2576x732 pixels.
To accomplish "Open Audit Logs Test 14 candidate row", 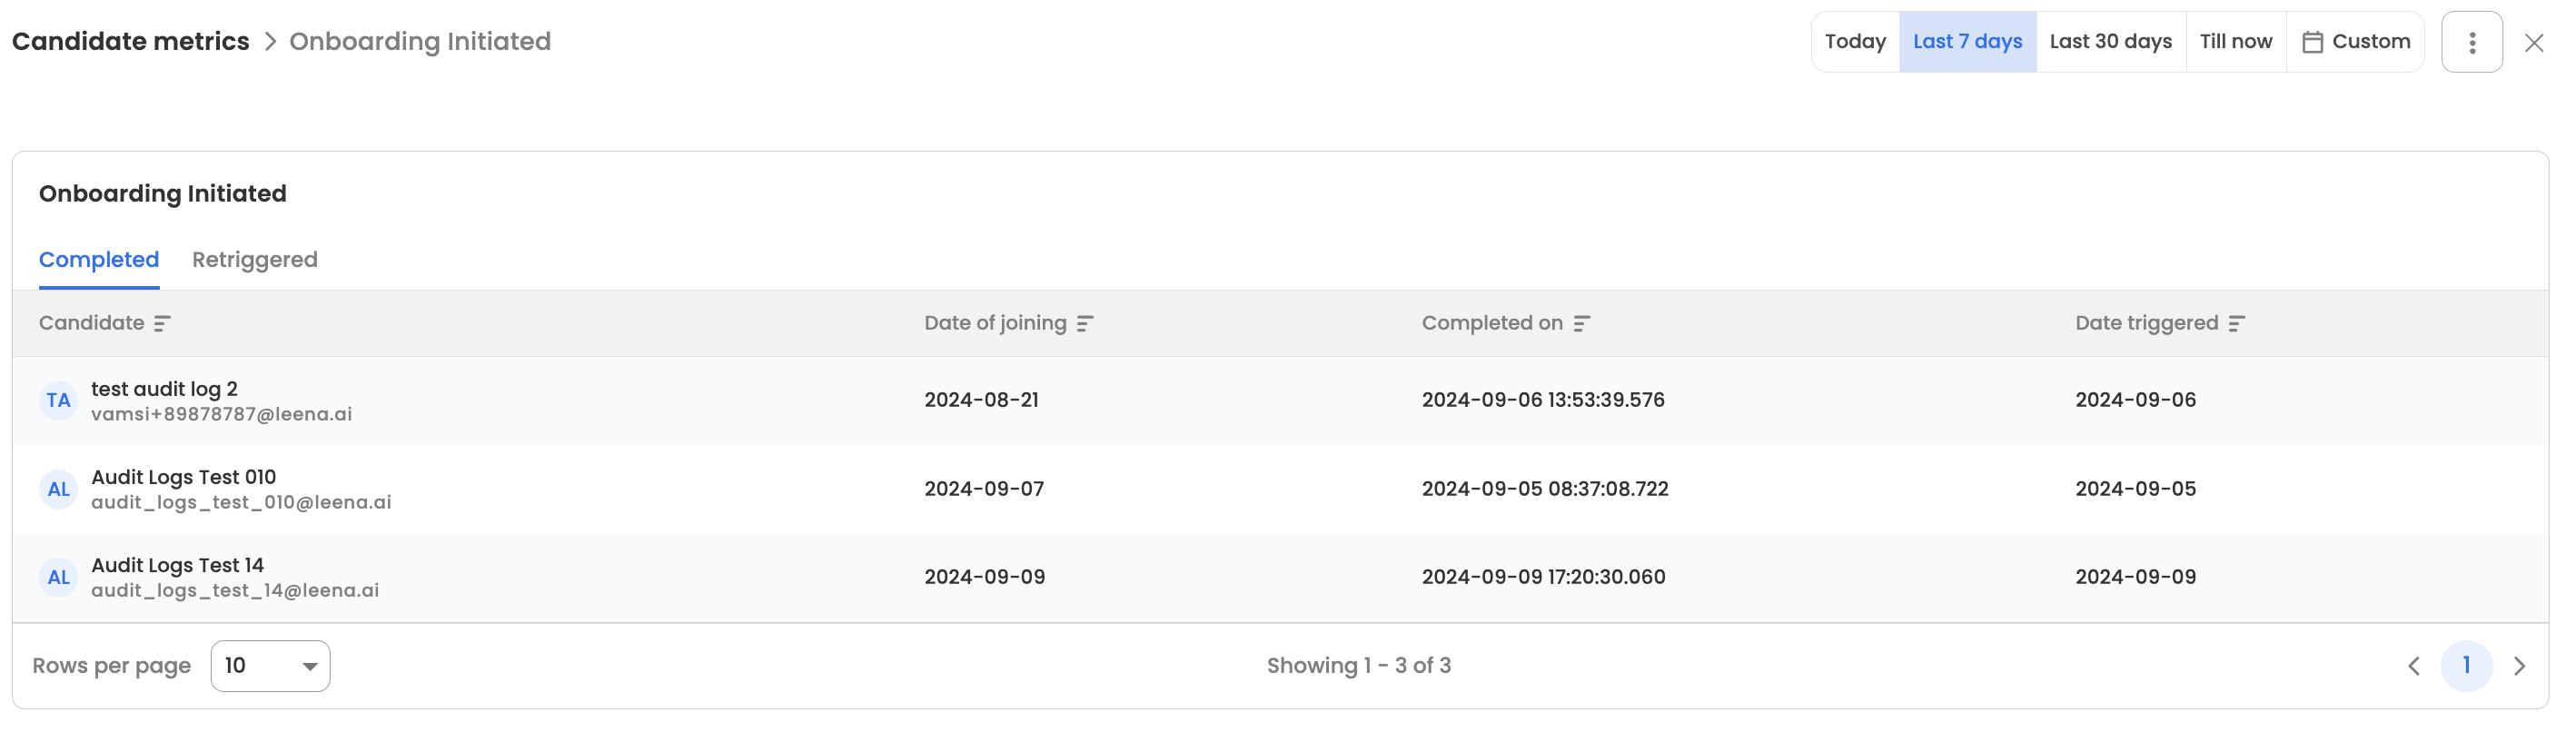I will [1280, 578].
